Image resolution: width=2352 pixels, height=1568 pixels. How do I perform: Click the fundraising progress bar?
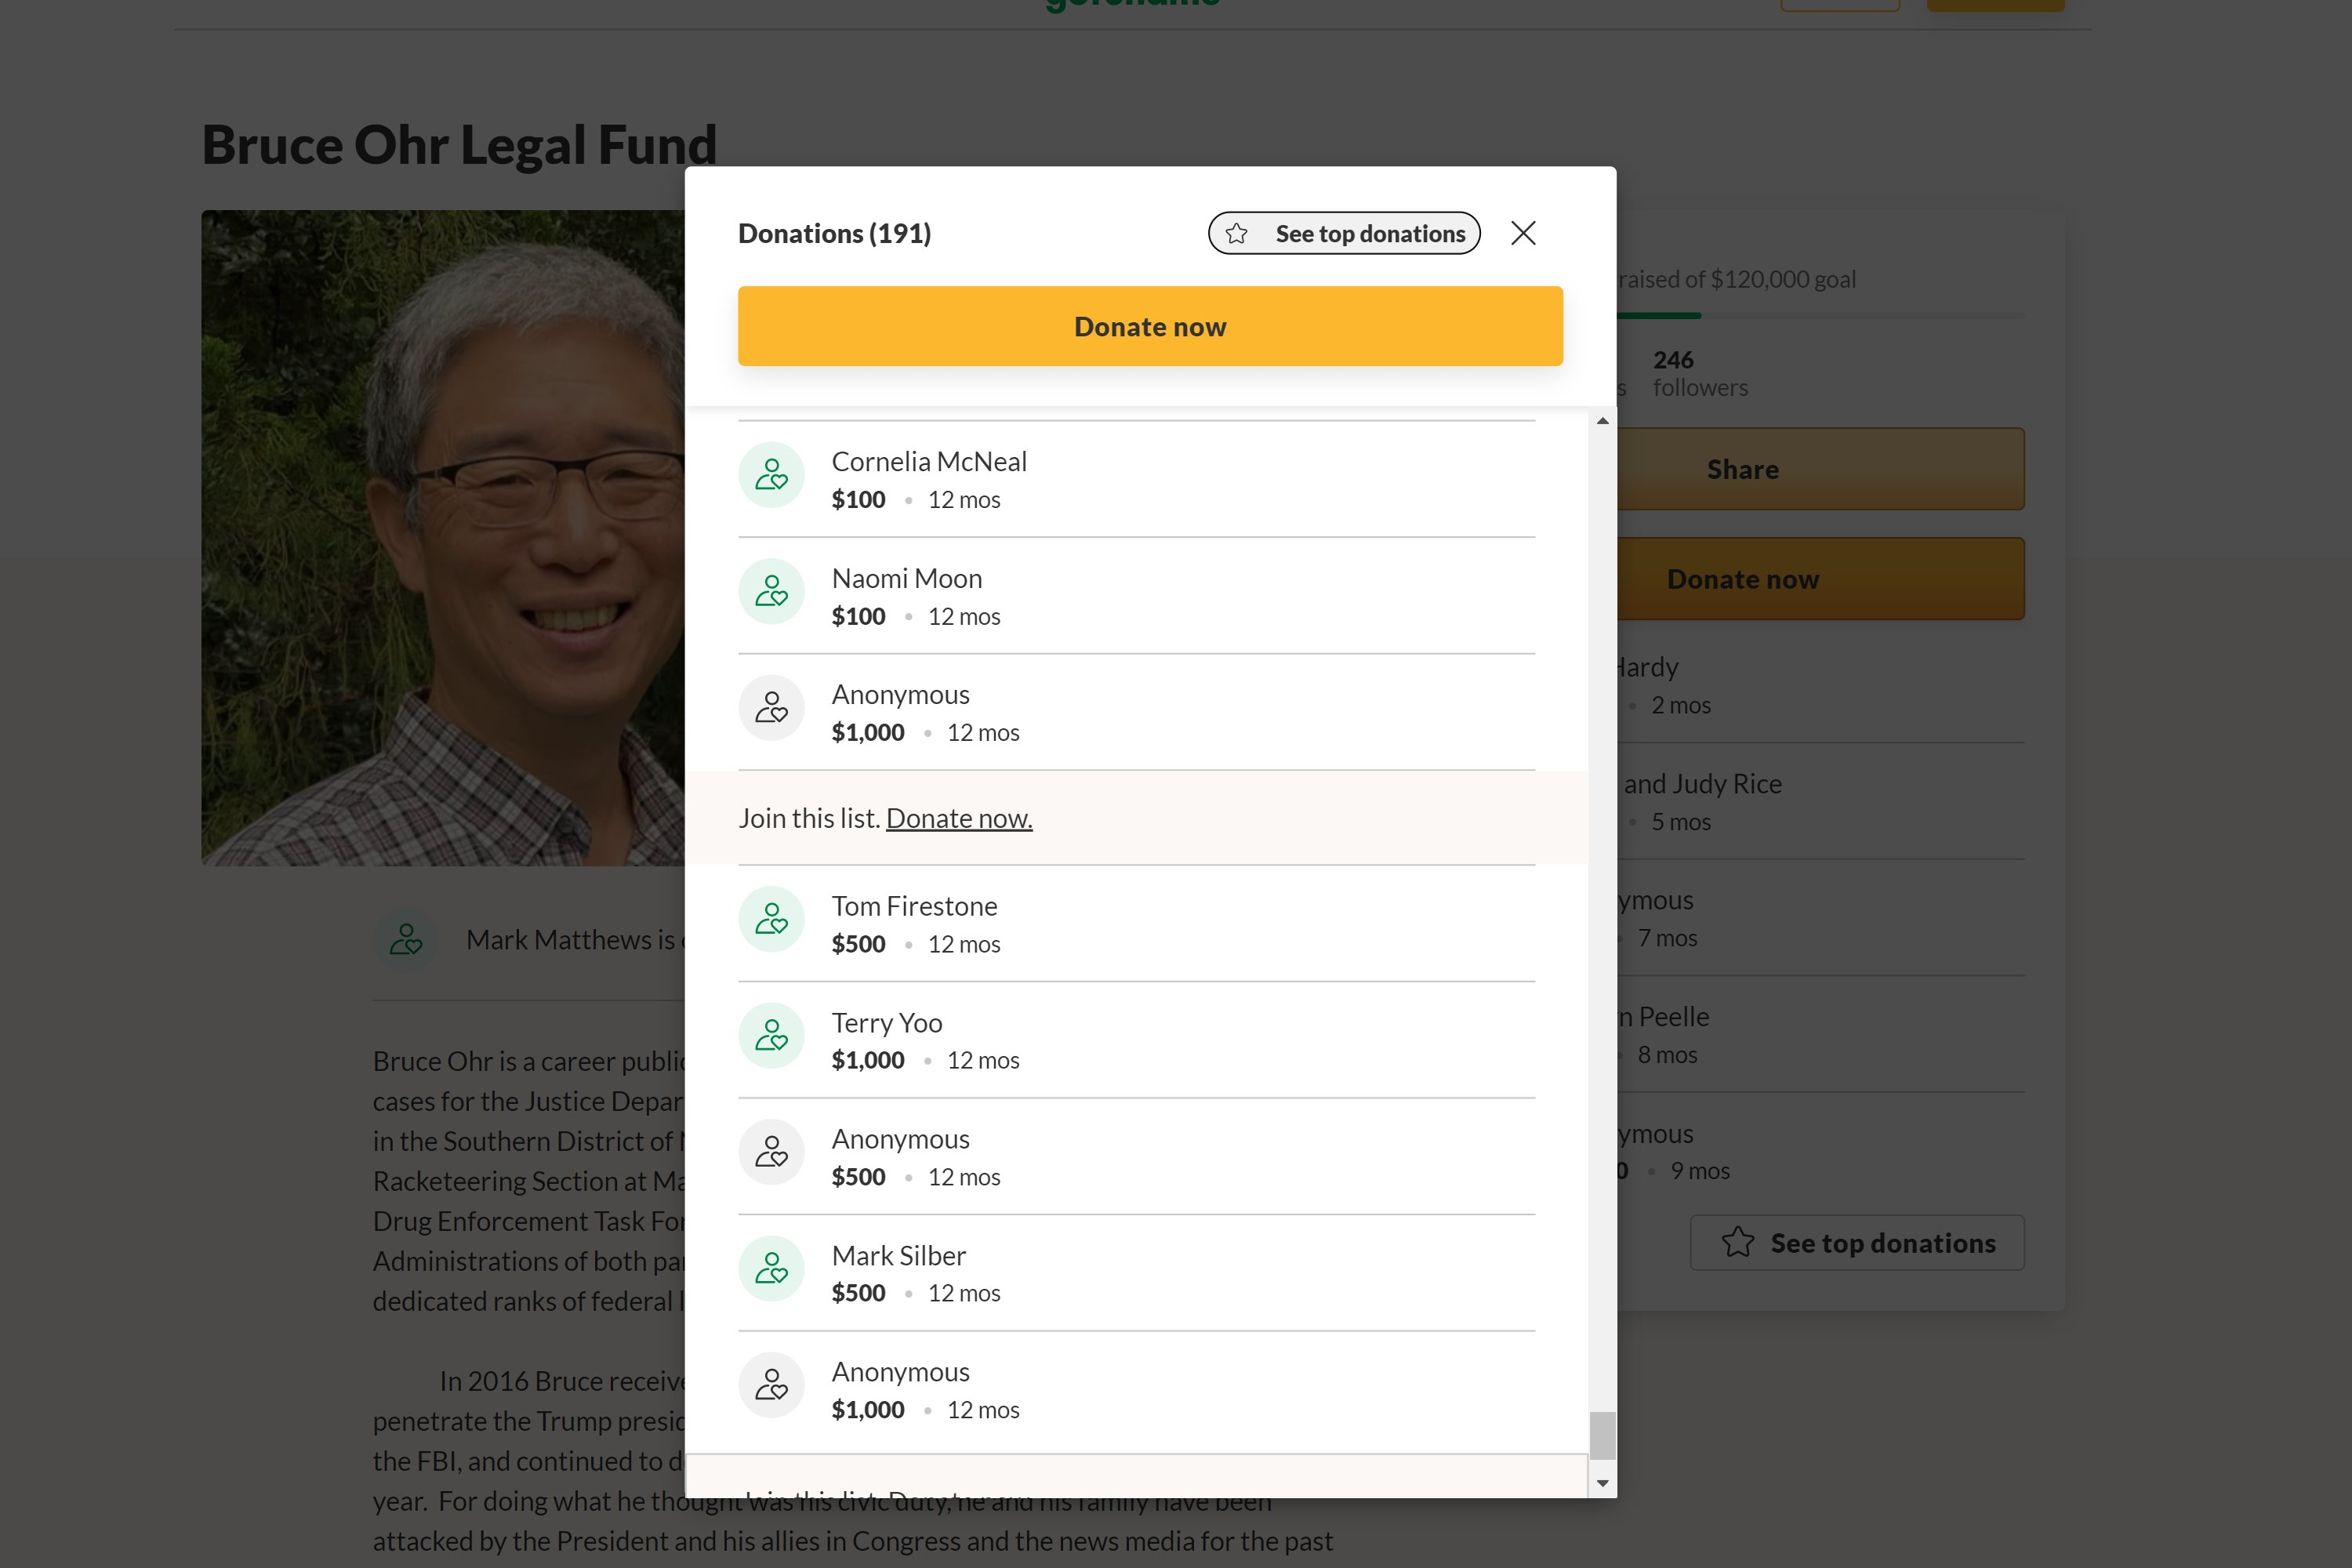[x=1820, y=316]
